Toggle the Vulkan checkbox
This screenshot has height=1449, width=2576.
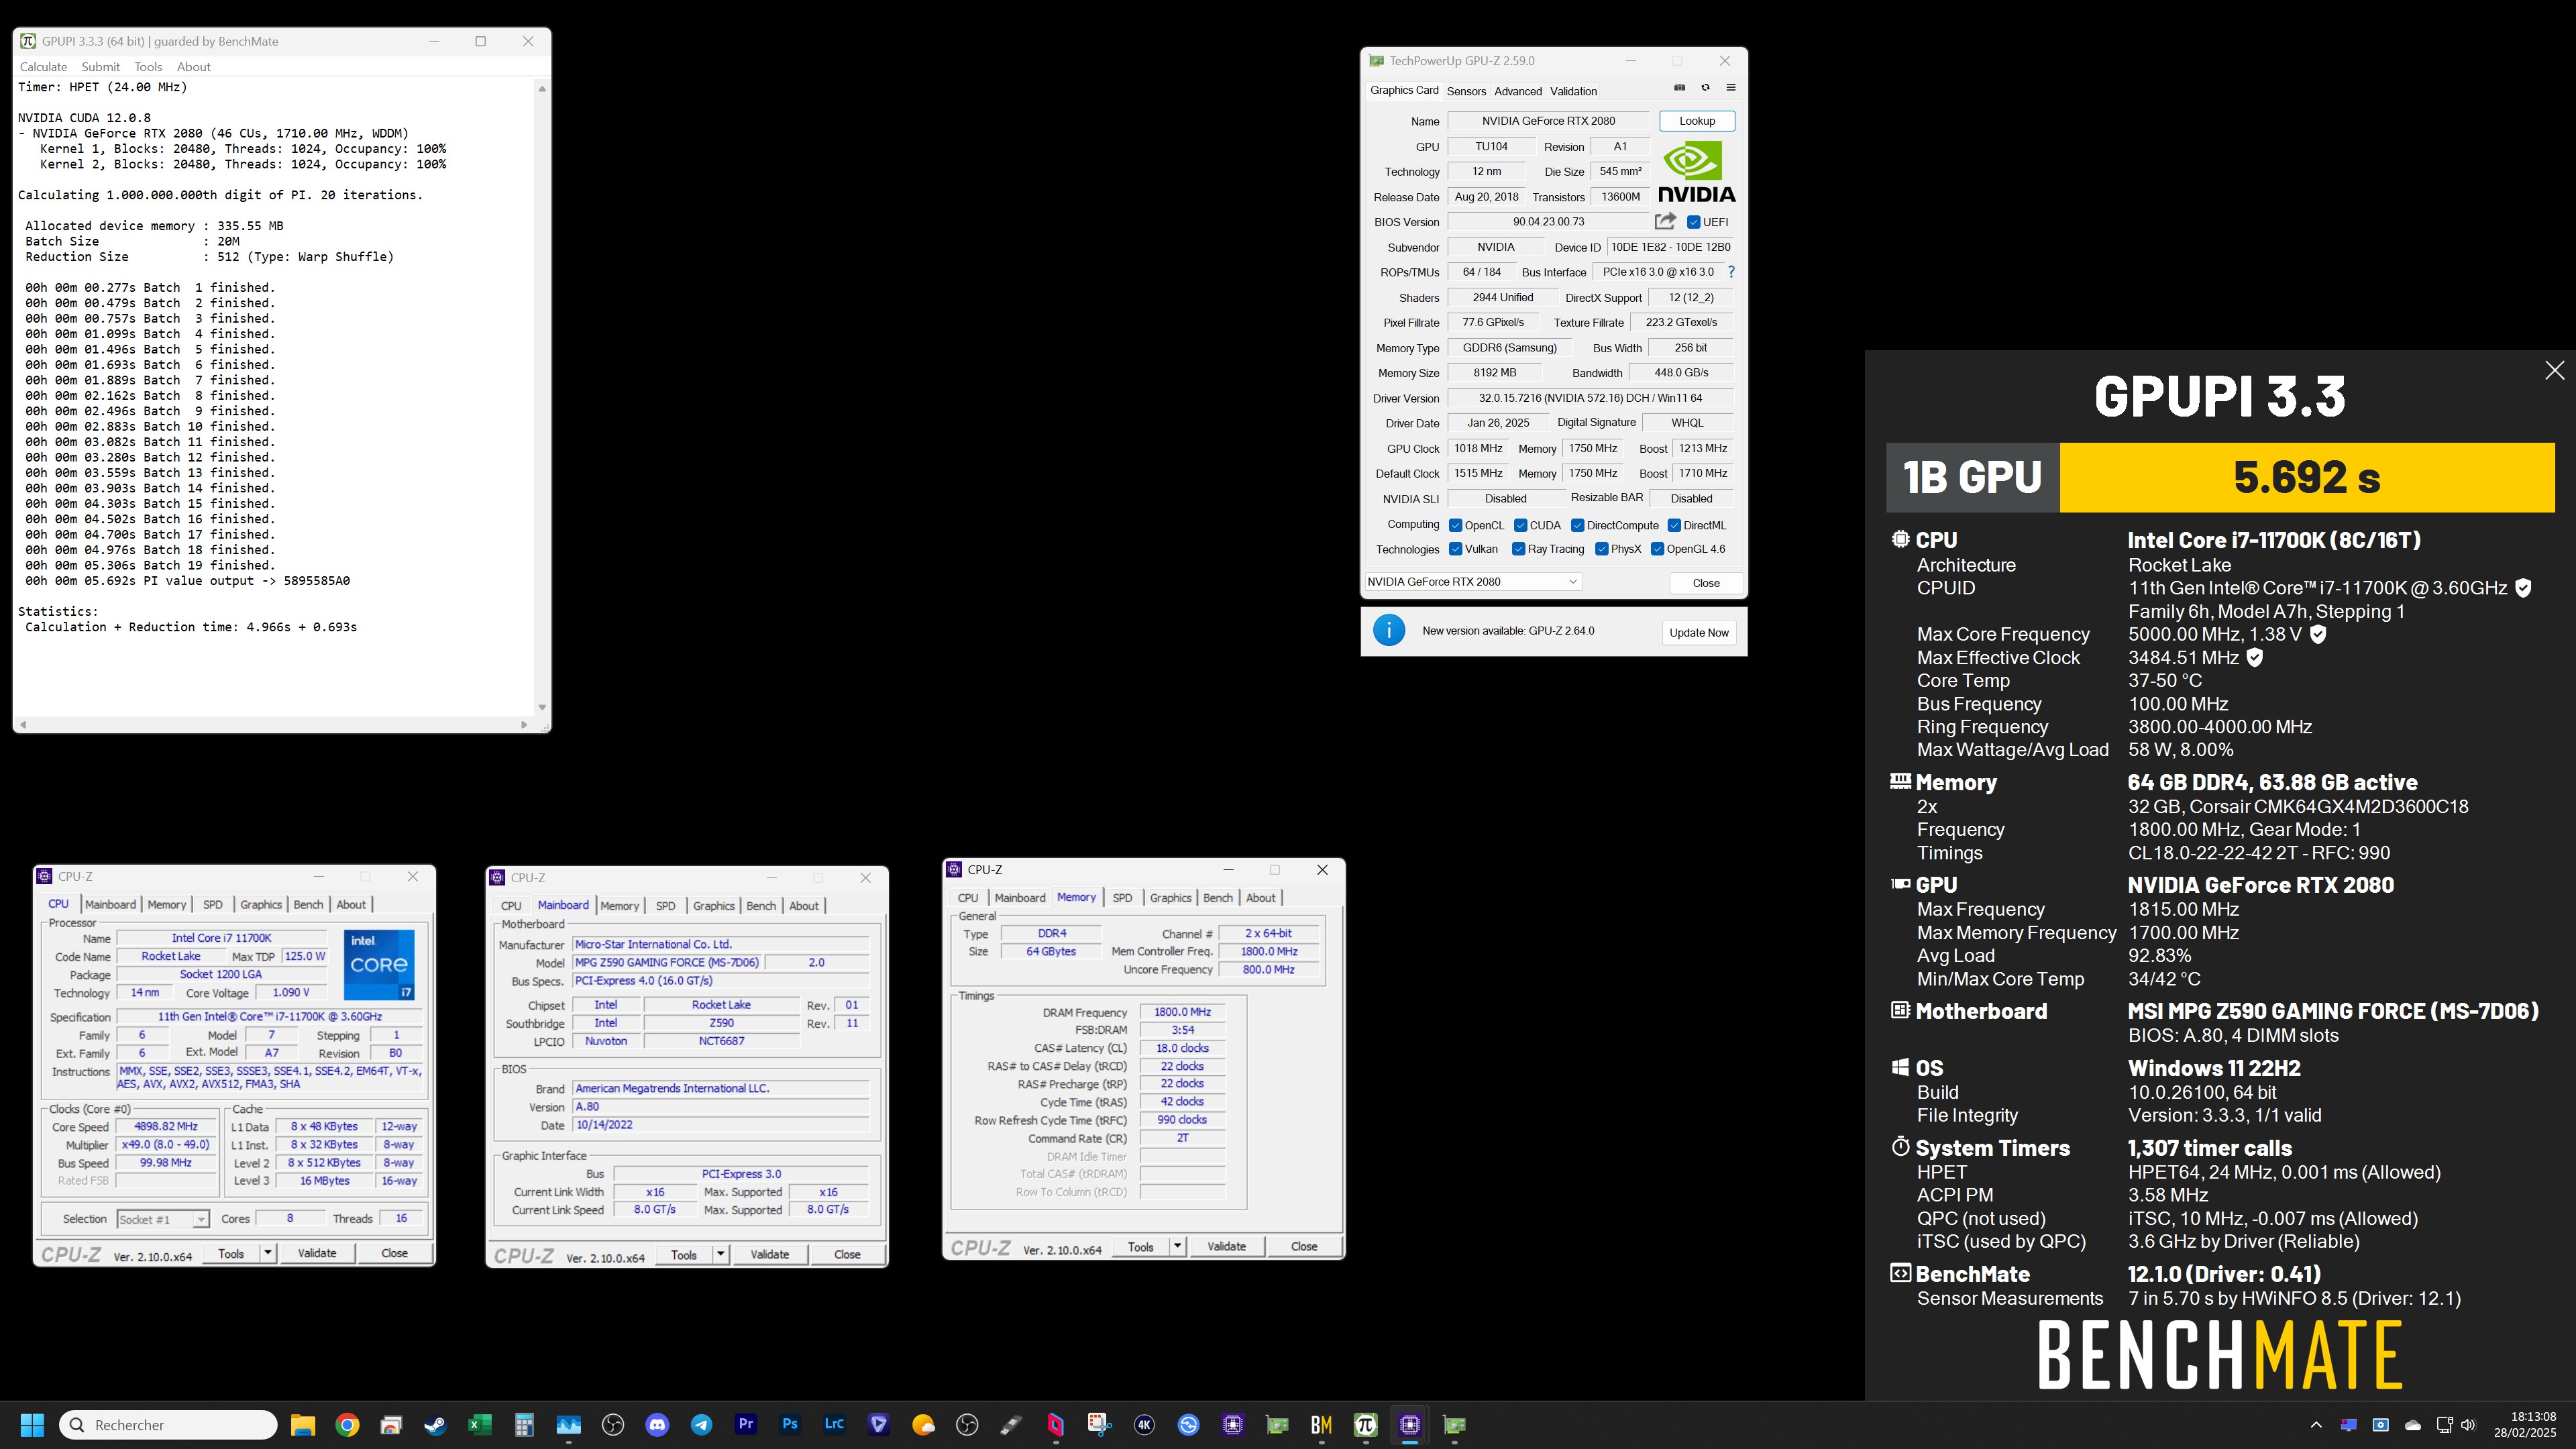[1456, 549]
